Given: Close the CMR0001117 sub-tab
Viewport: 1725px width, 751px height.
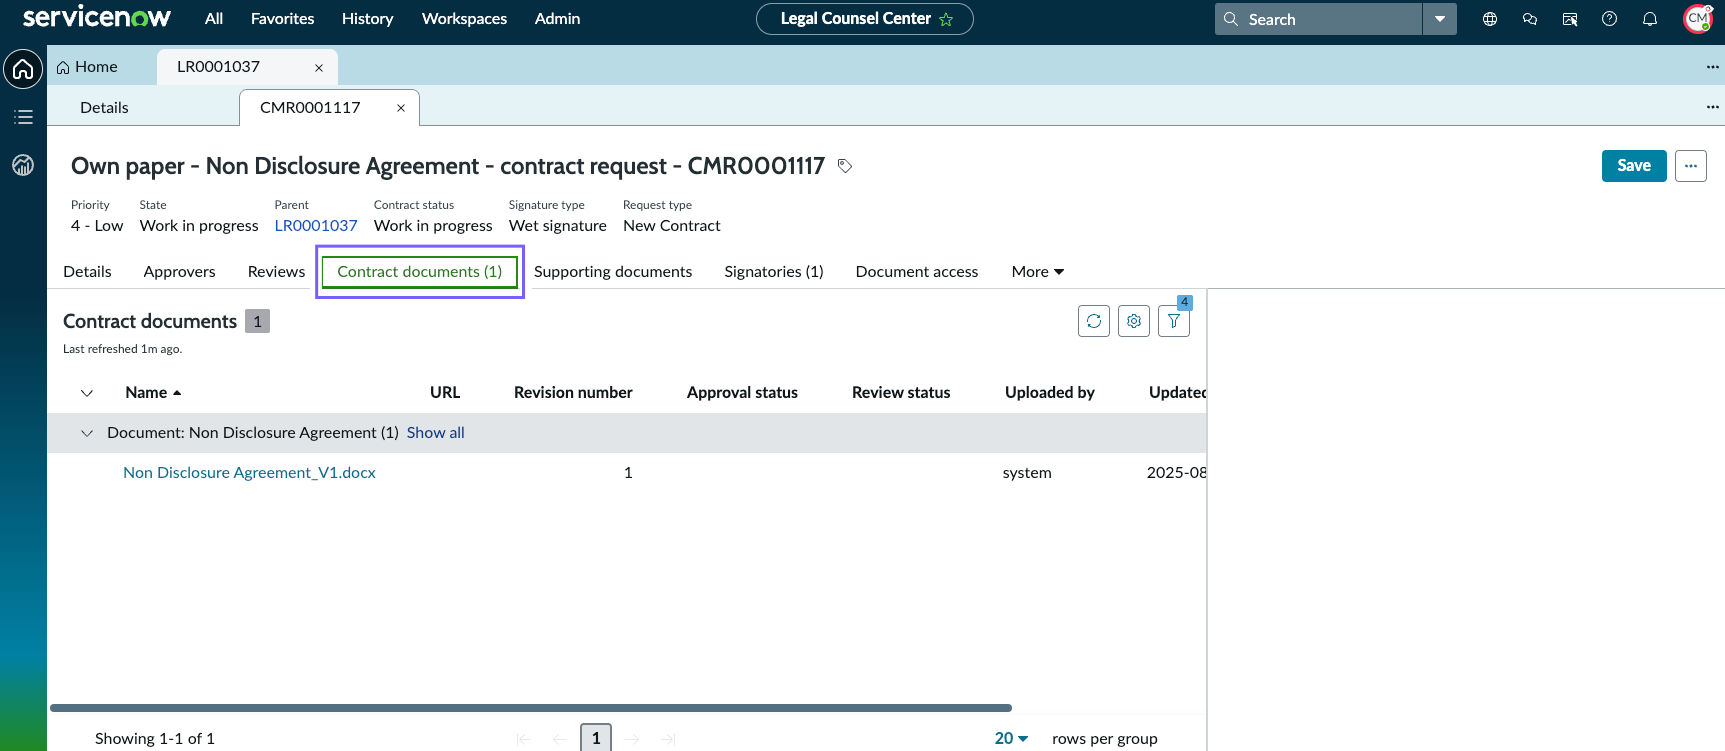Looking at the screenshot, I should click(401, 108).
